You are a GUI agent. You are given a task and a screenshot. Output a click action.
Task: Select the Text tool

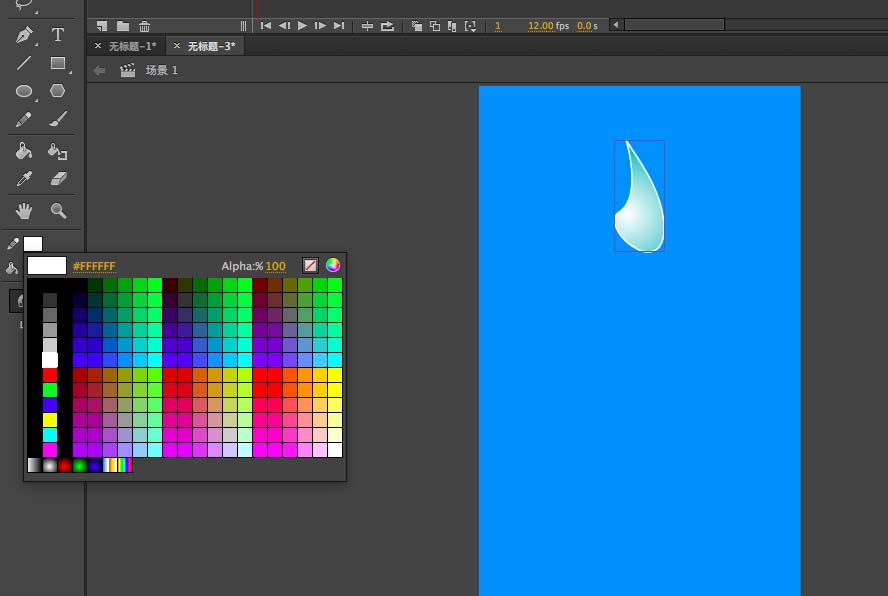(x=57, y=35)
